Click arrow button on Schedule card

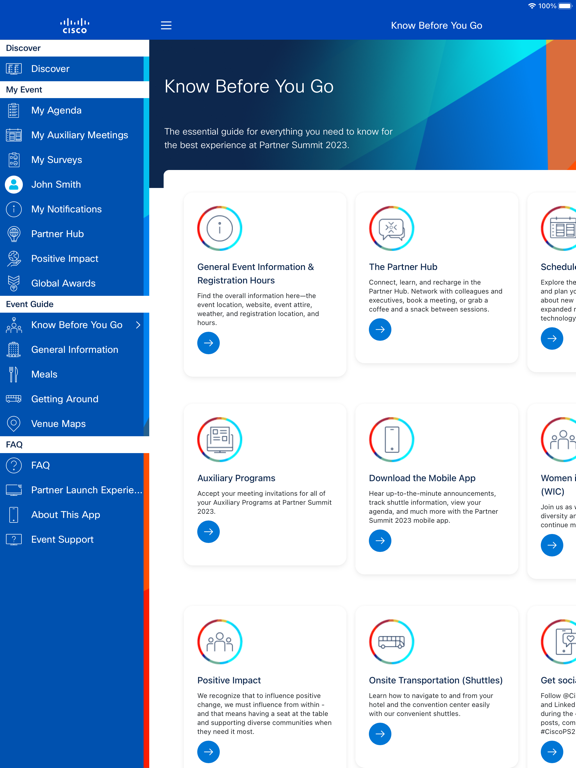[552, 338]
